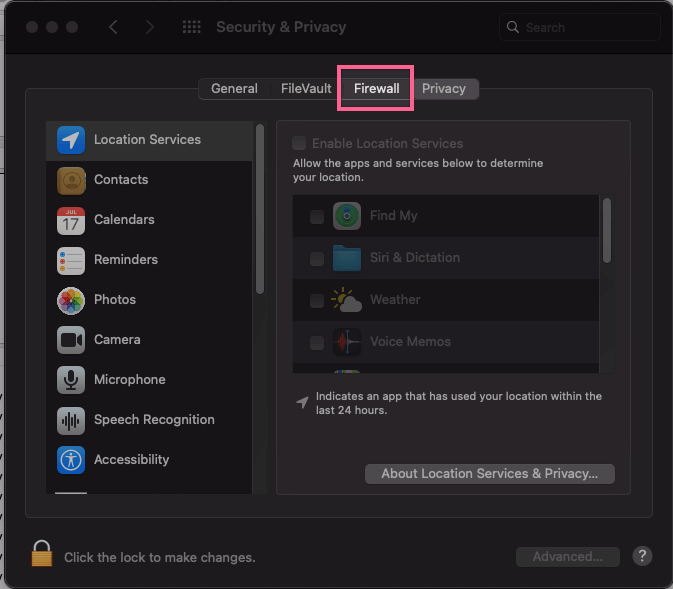This screenshot has width=673, height=589.
Task: Toggle the Enable Location Services checkbox
Action: tap(299, 143)
